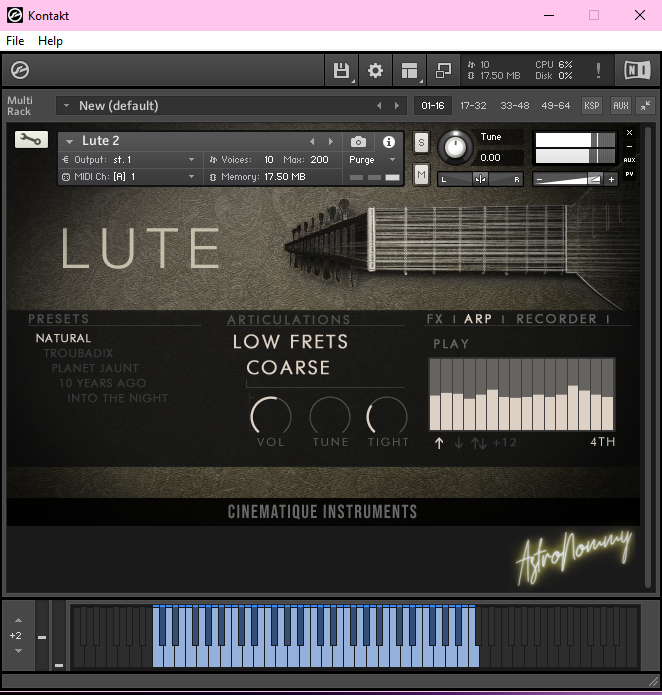The height and width of the screenshot is (695, 662).
Task: Expand the Lute 2 instrument name dropdown
Action: [x=69, y=142]
